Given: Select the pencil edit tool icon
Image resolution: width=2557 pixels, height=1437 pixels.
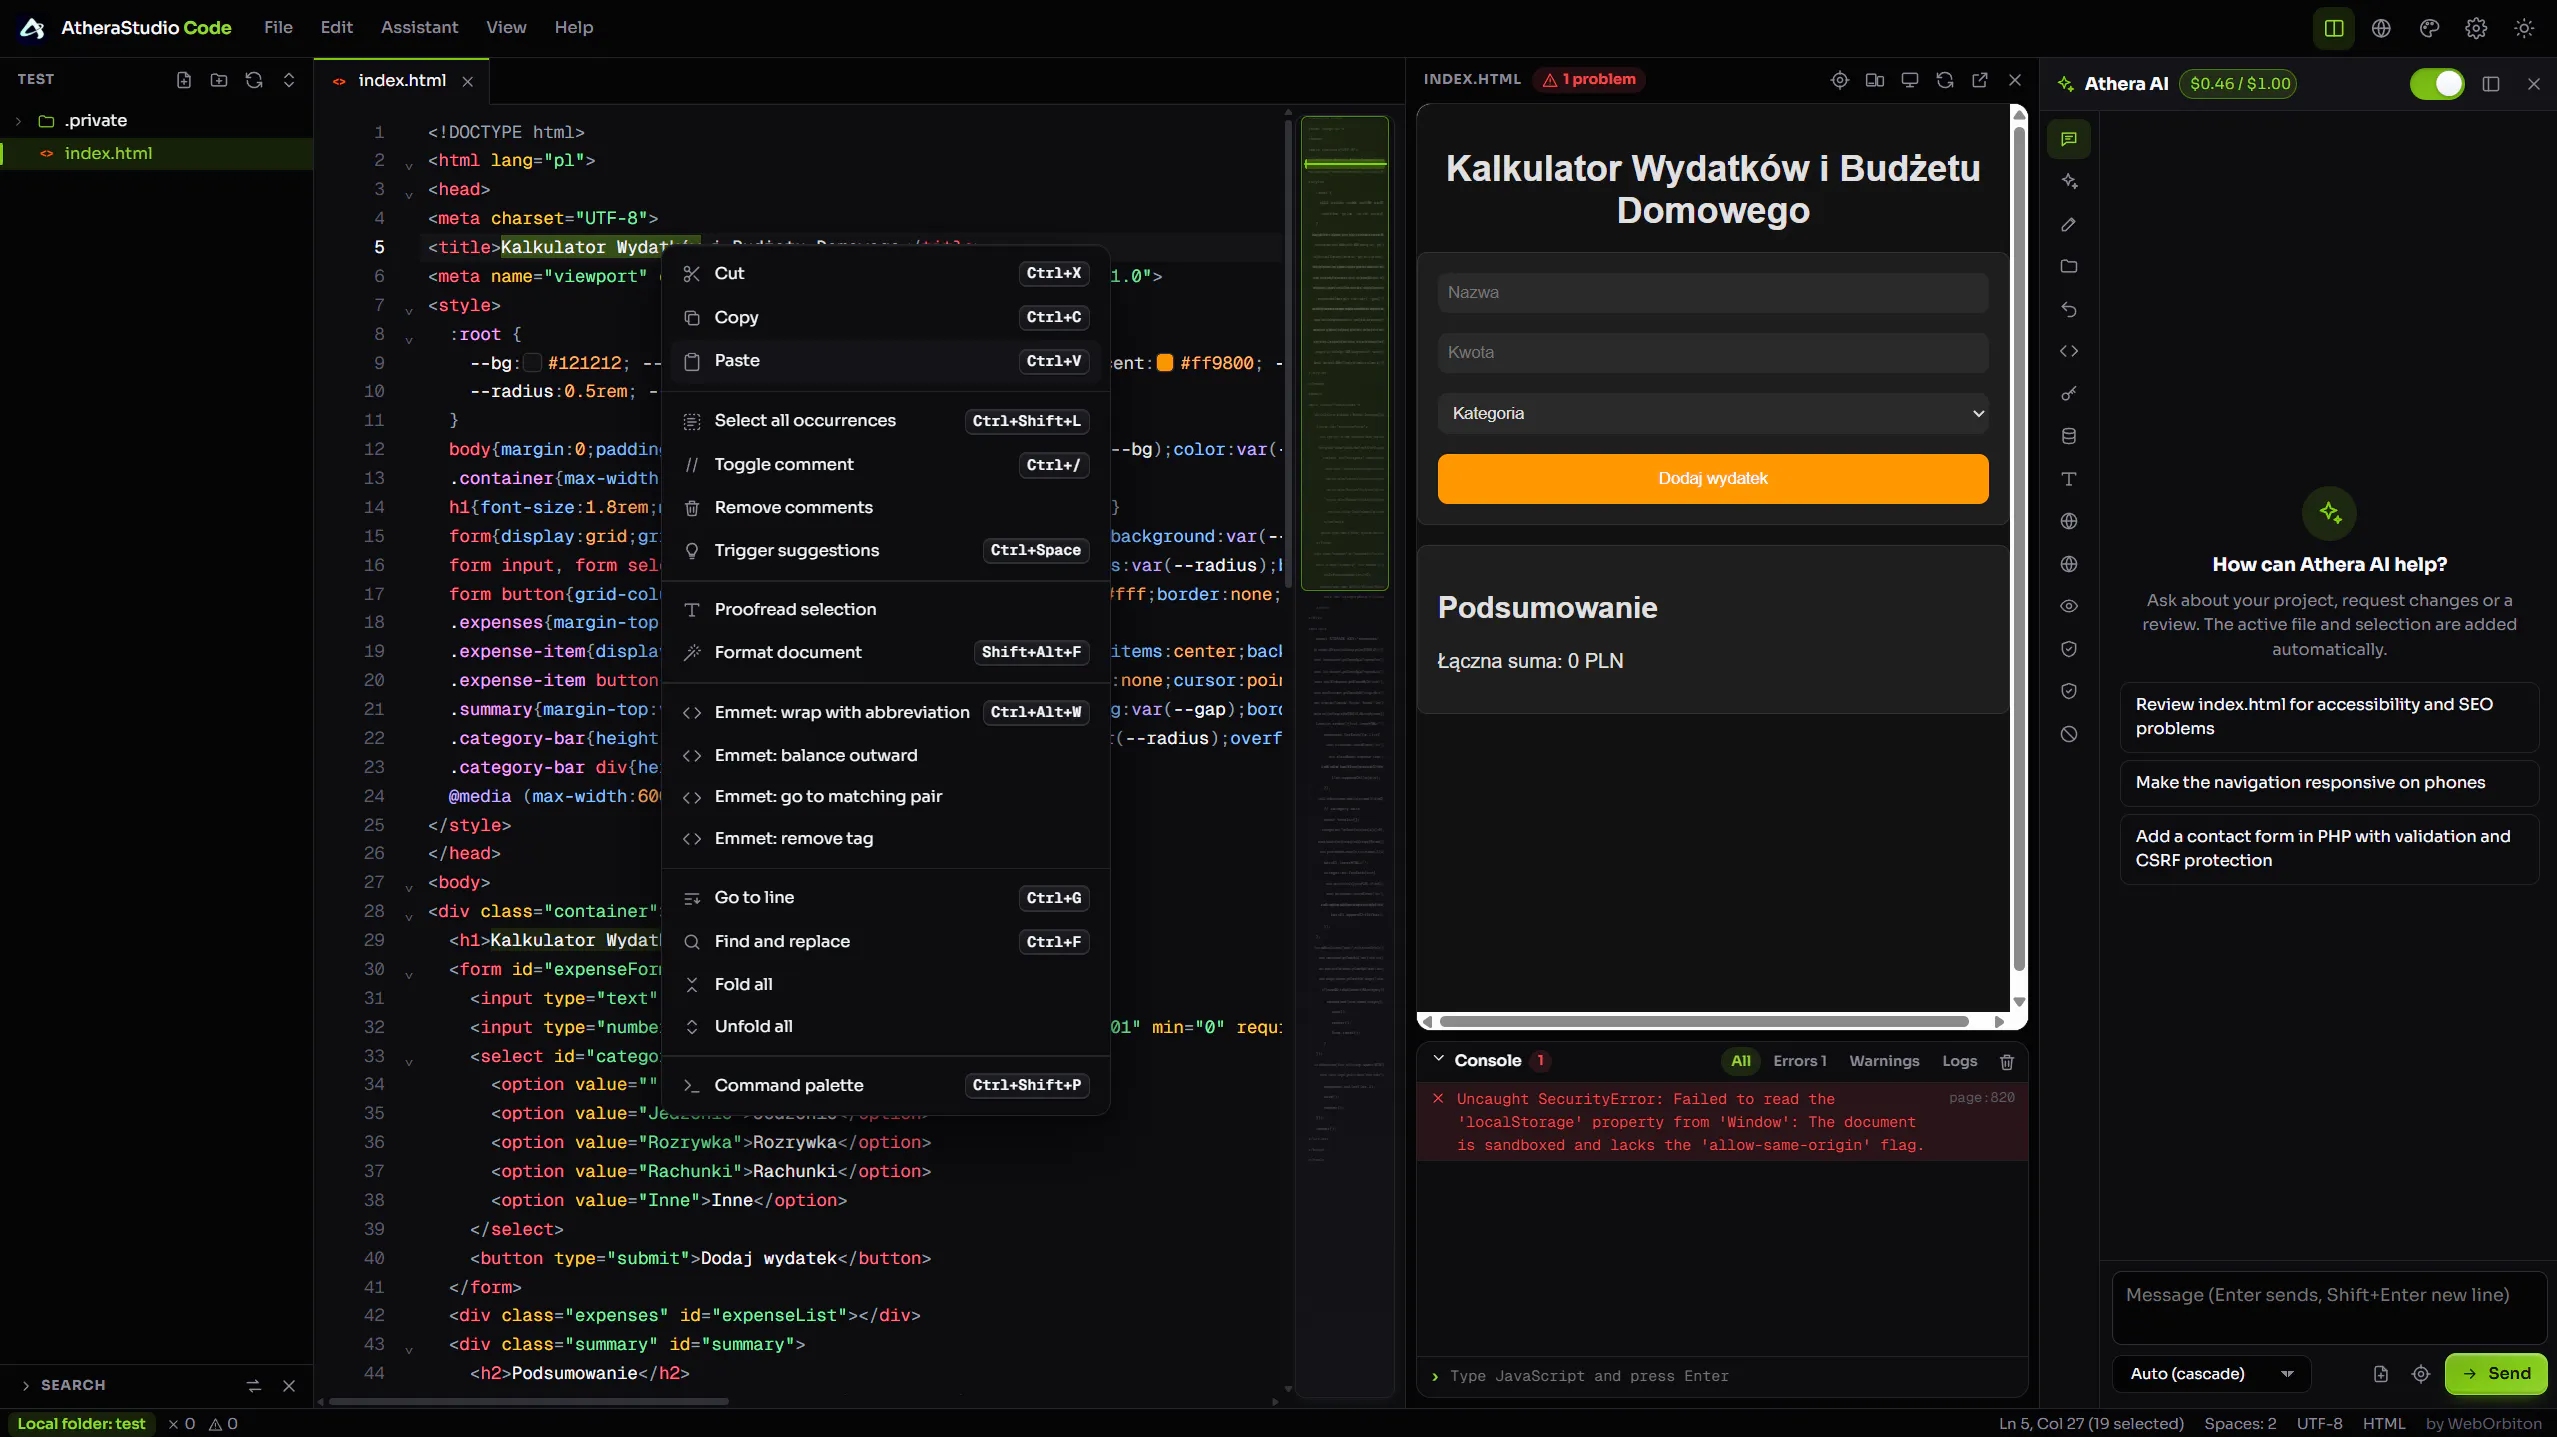Looking at the screenshot, I should (2069, 224).
